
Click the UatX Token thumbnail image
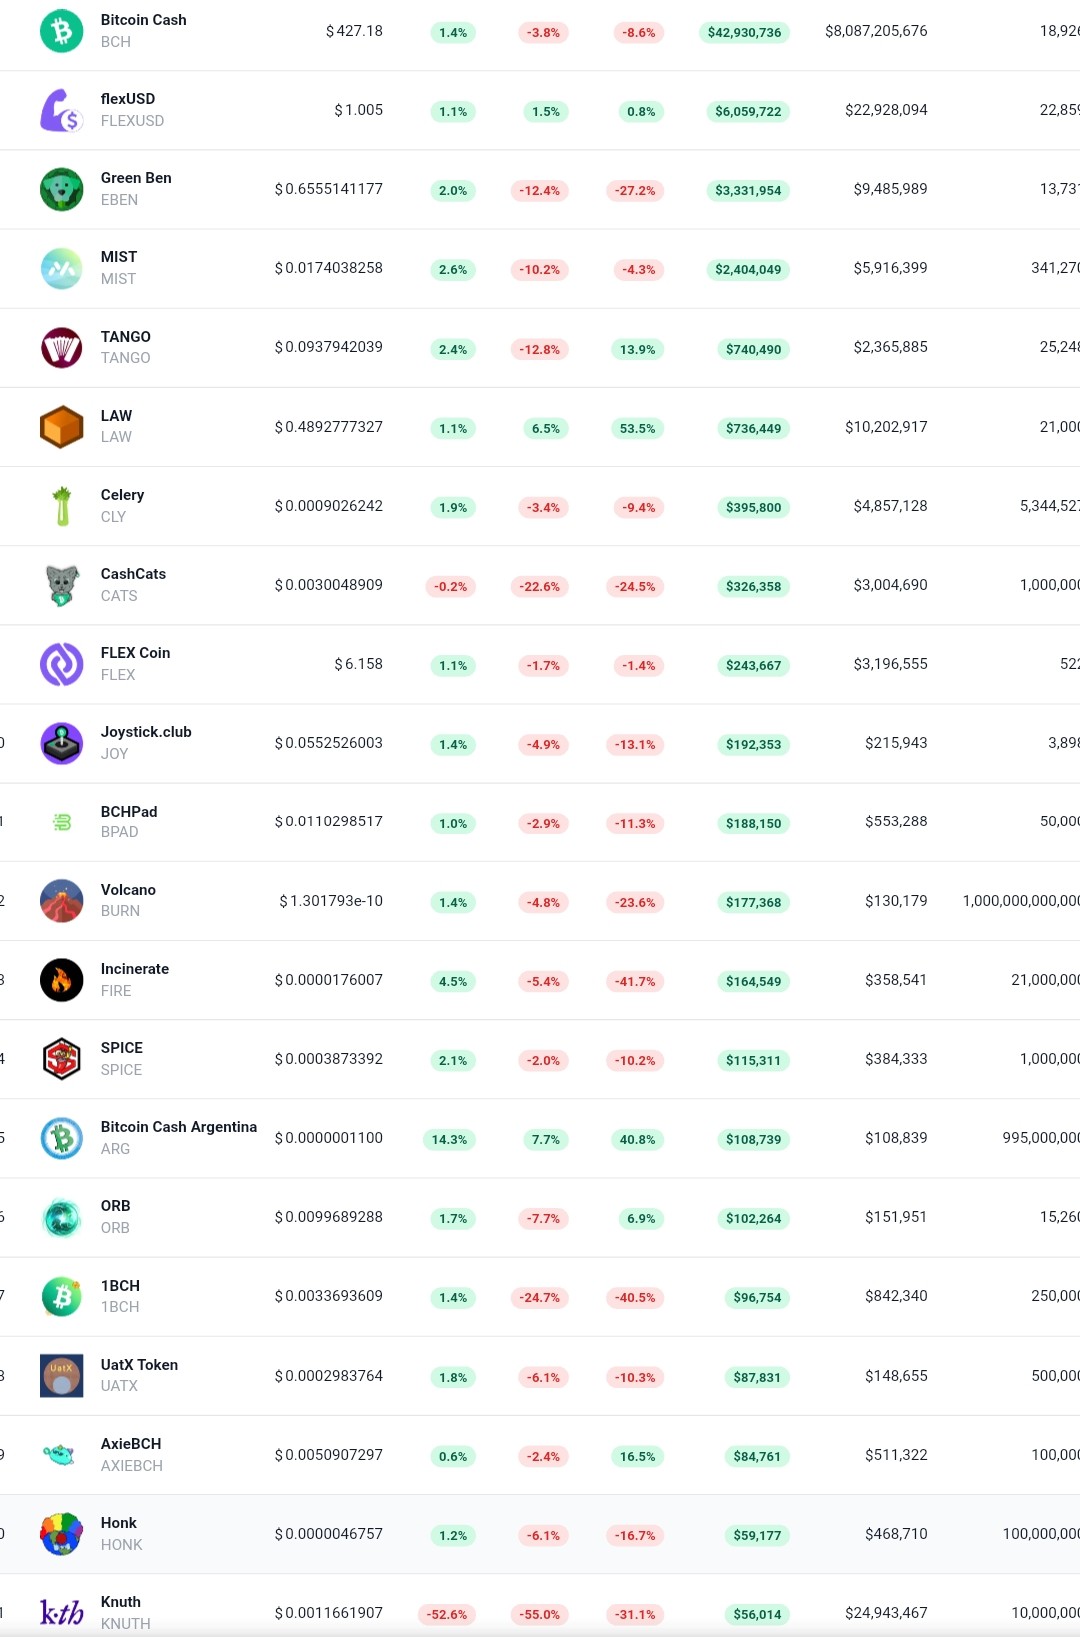pos(62,1375)
